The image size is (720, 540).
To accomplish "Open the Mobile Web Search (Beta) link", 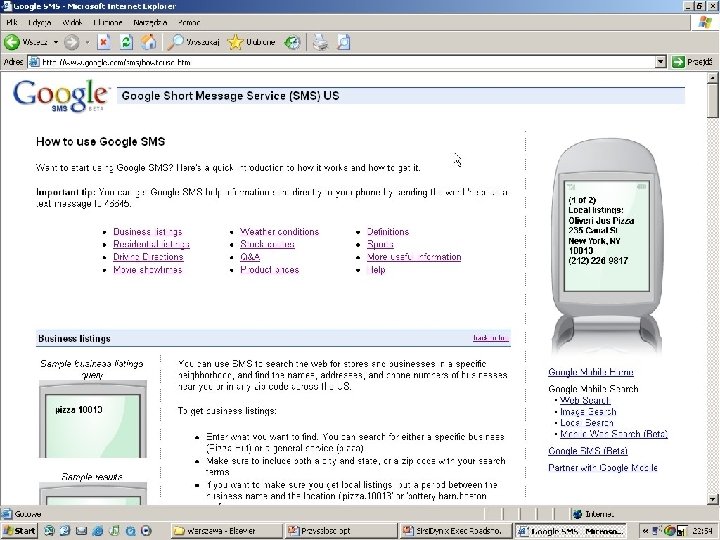I will coord(613,434).
